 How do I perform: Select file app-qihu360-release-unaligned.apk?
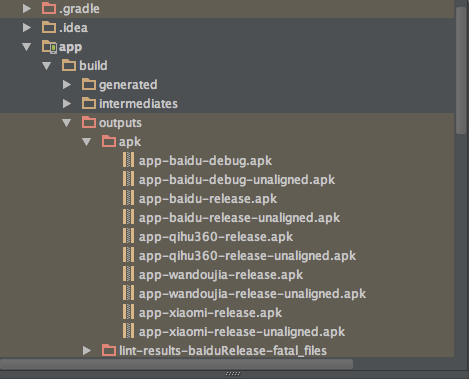(x=247, y=256)
